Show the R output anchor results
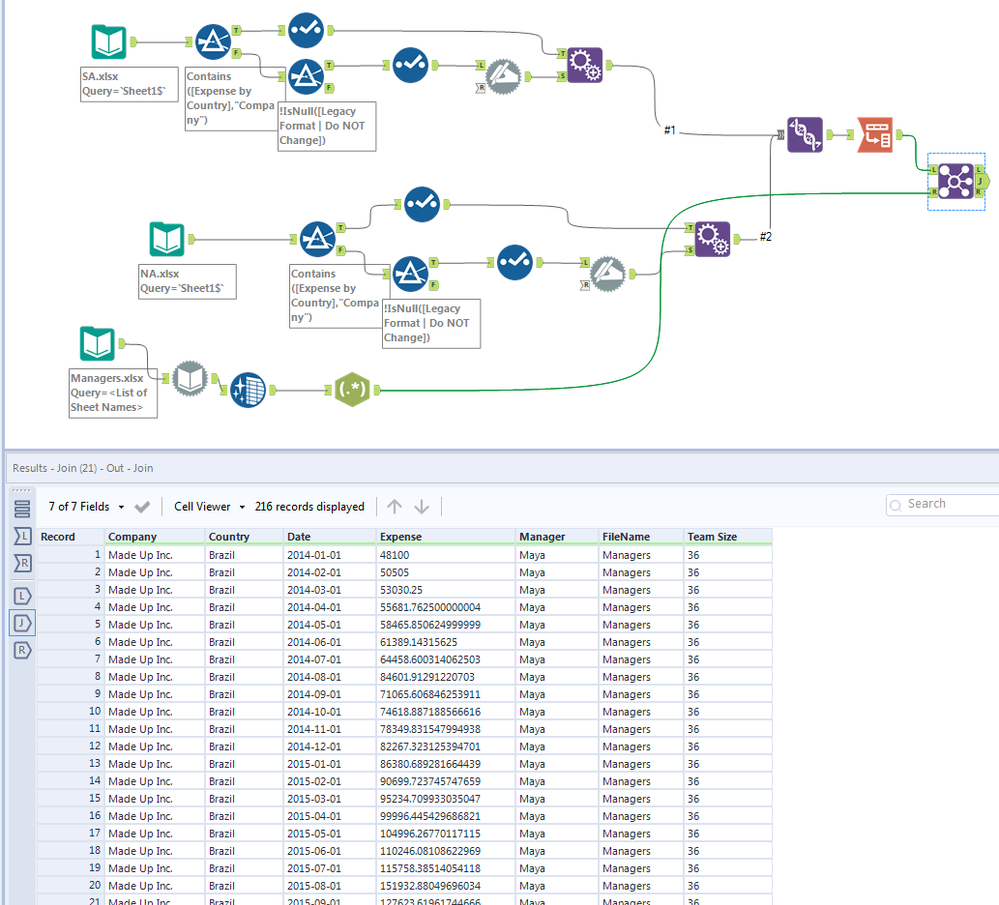Viewport: 999px width, 905px height. tap(22, 650)
